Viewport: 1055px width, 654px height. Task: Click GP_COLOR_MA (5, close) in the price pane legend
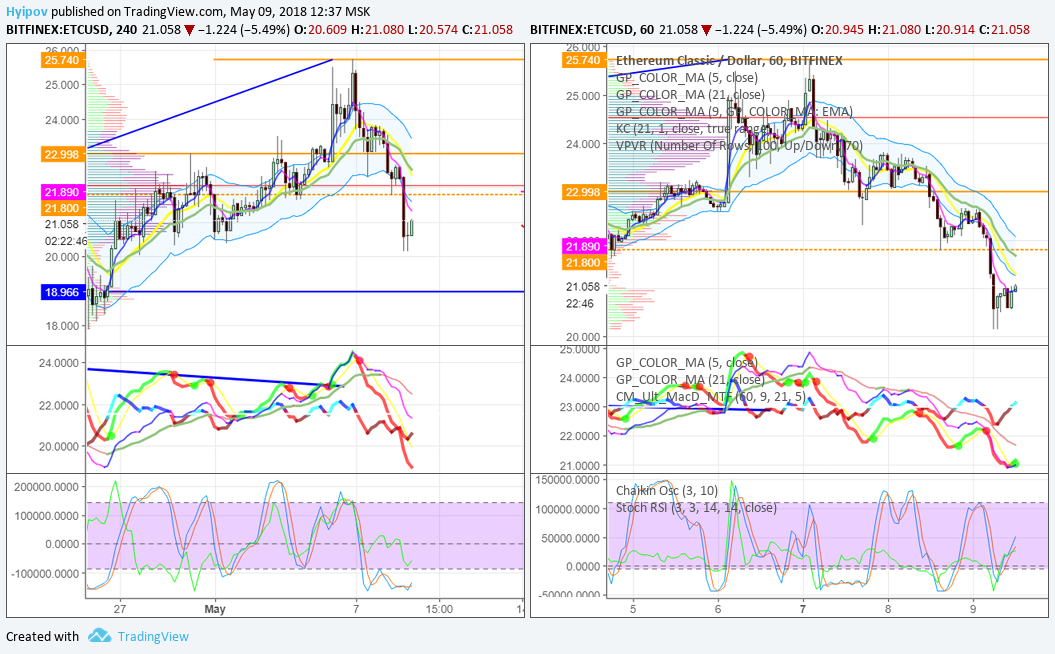coord(686,77)
